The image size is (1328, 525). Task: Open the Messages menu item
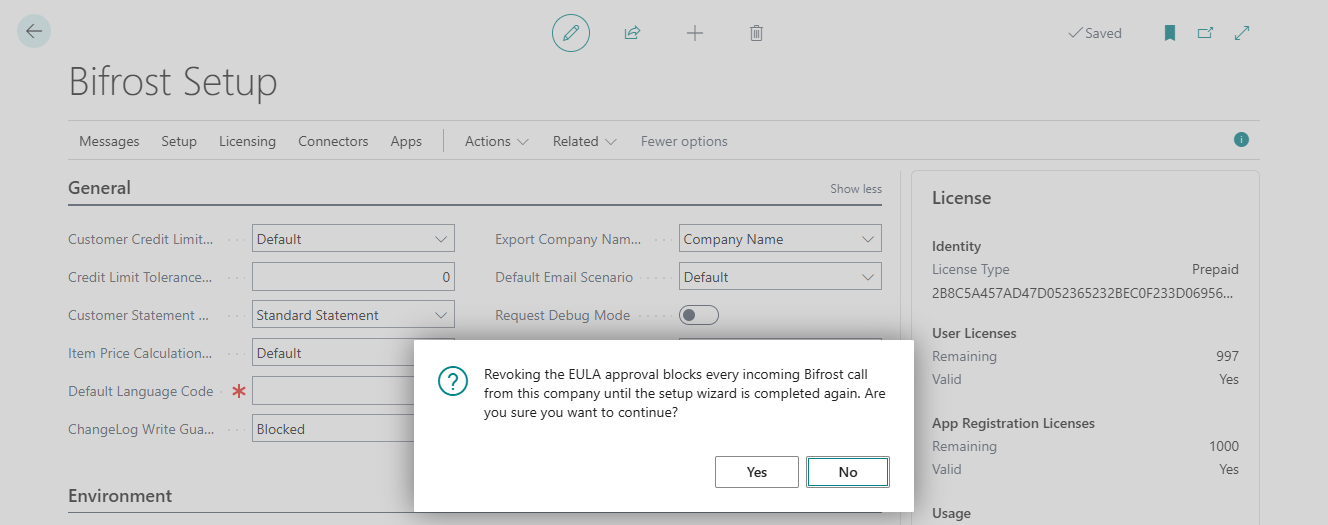(x=109, y=141)
